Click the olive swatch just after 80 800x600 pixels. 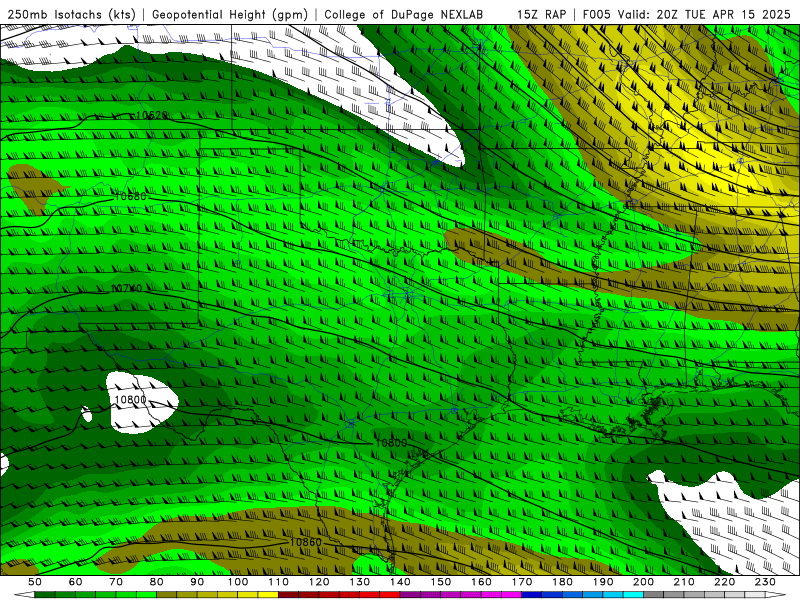166,595
